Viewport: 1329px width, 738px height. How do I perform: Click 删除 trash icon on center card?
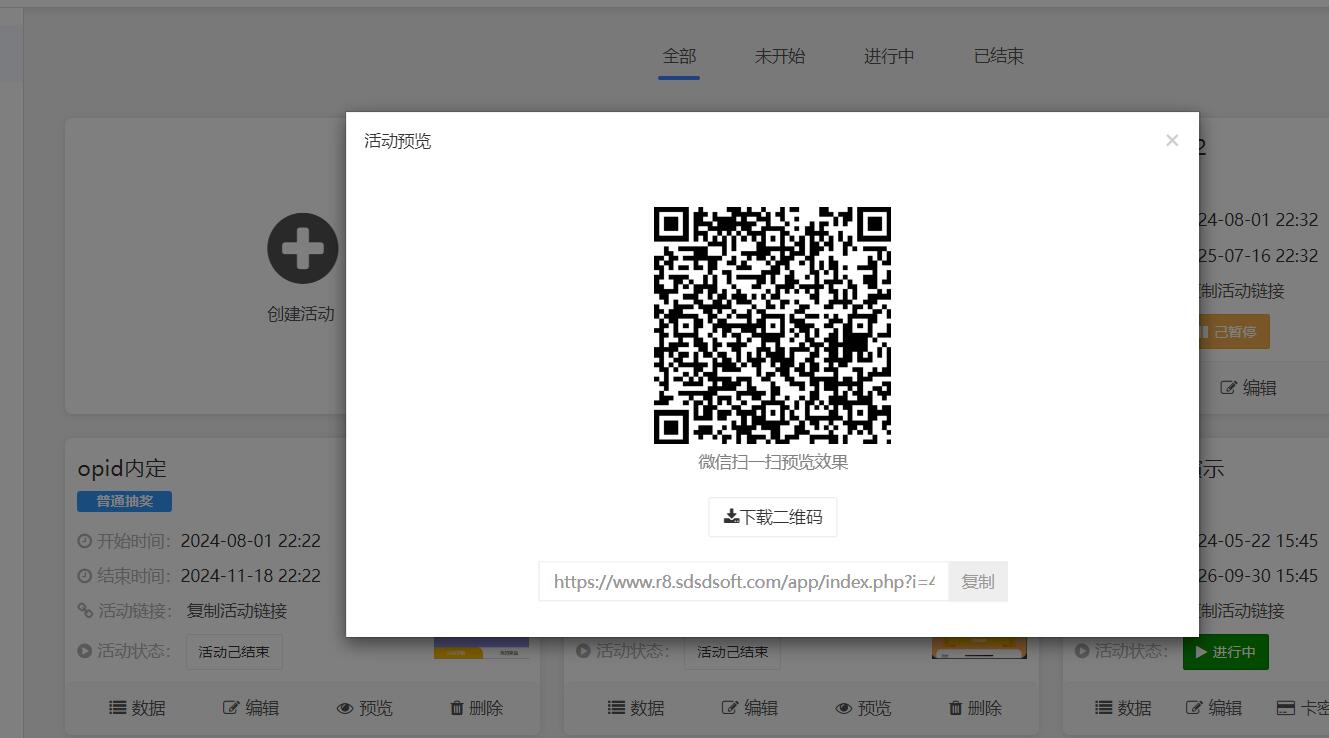(x=975, y=708)
